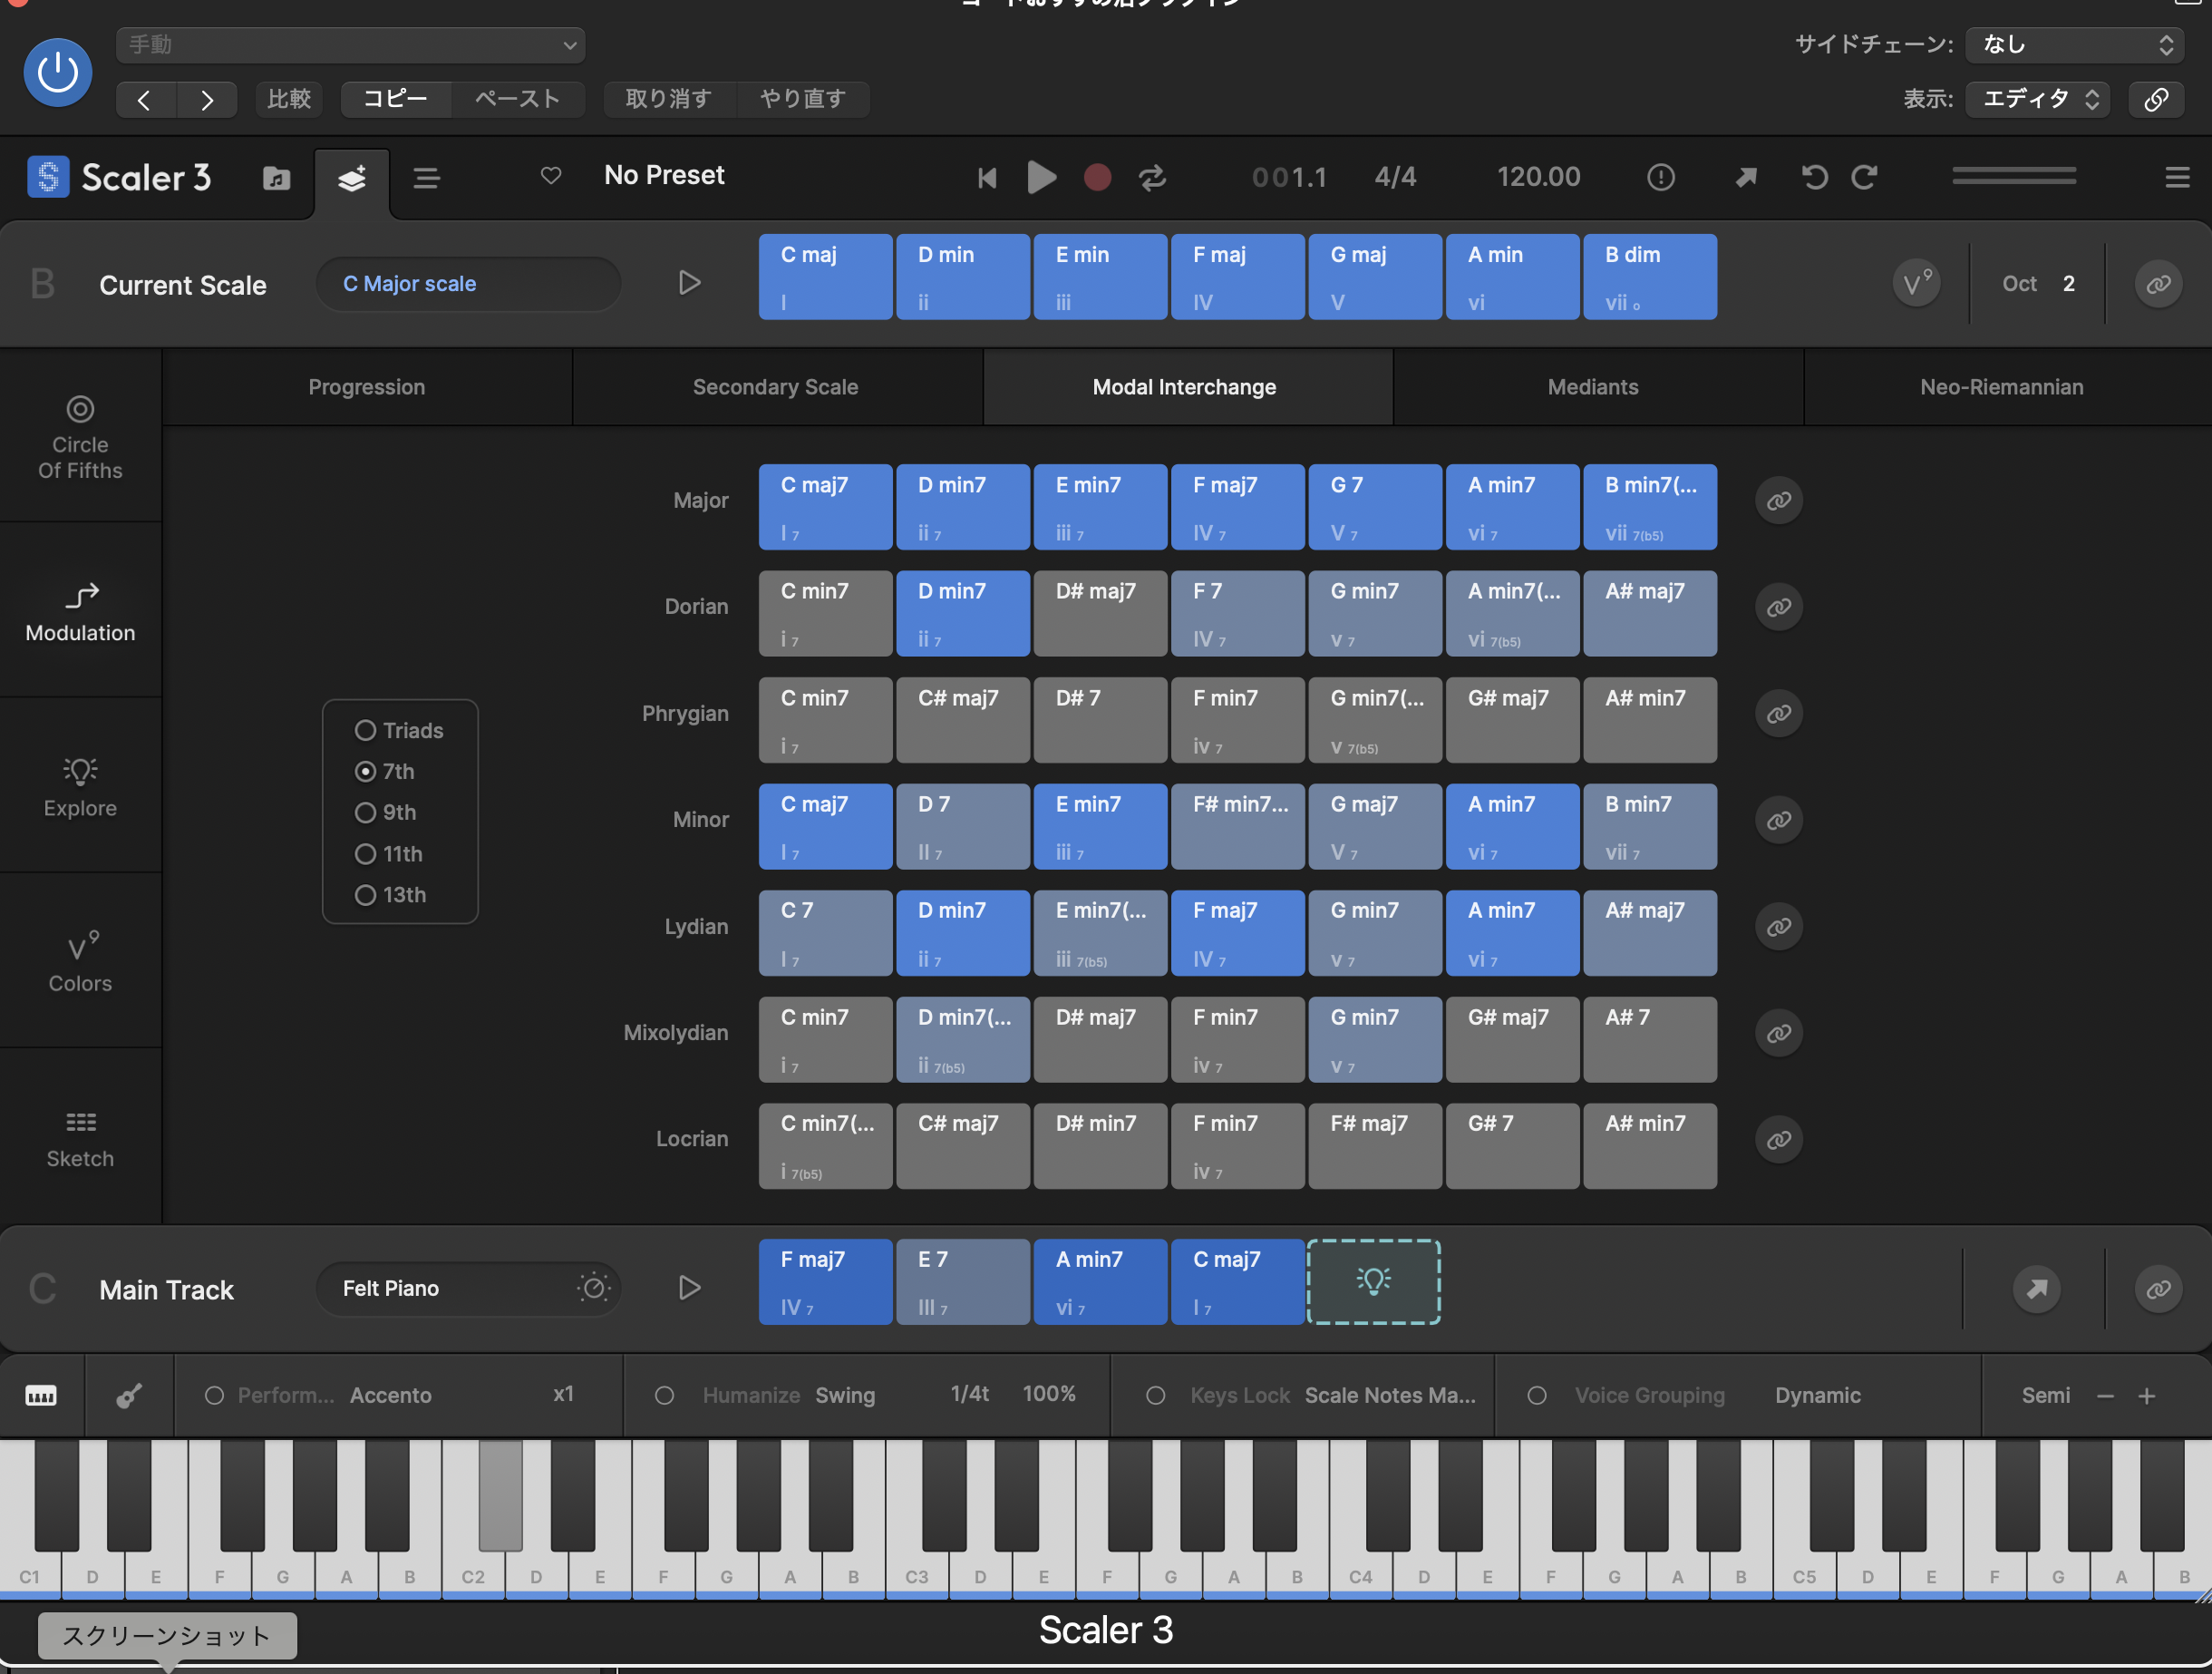The height and width of the screenshot is (1674, 2212).
Task: Link the Dorian mode row
Action: coord(1779,607)
